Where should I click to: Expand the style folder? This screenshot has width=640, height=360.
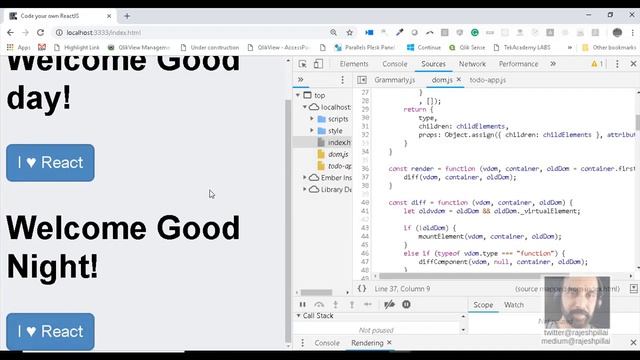pyautogui.click(x=312, y=131)
